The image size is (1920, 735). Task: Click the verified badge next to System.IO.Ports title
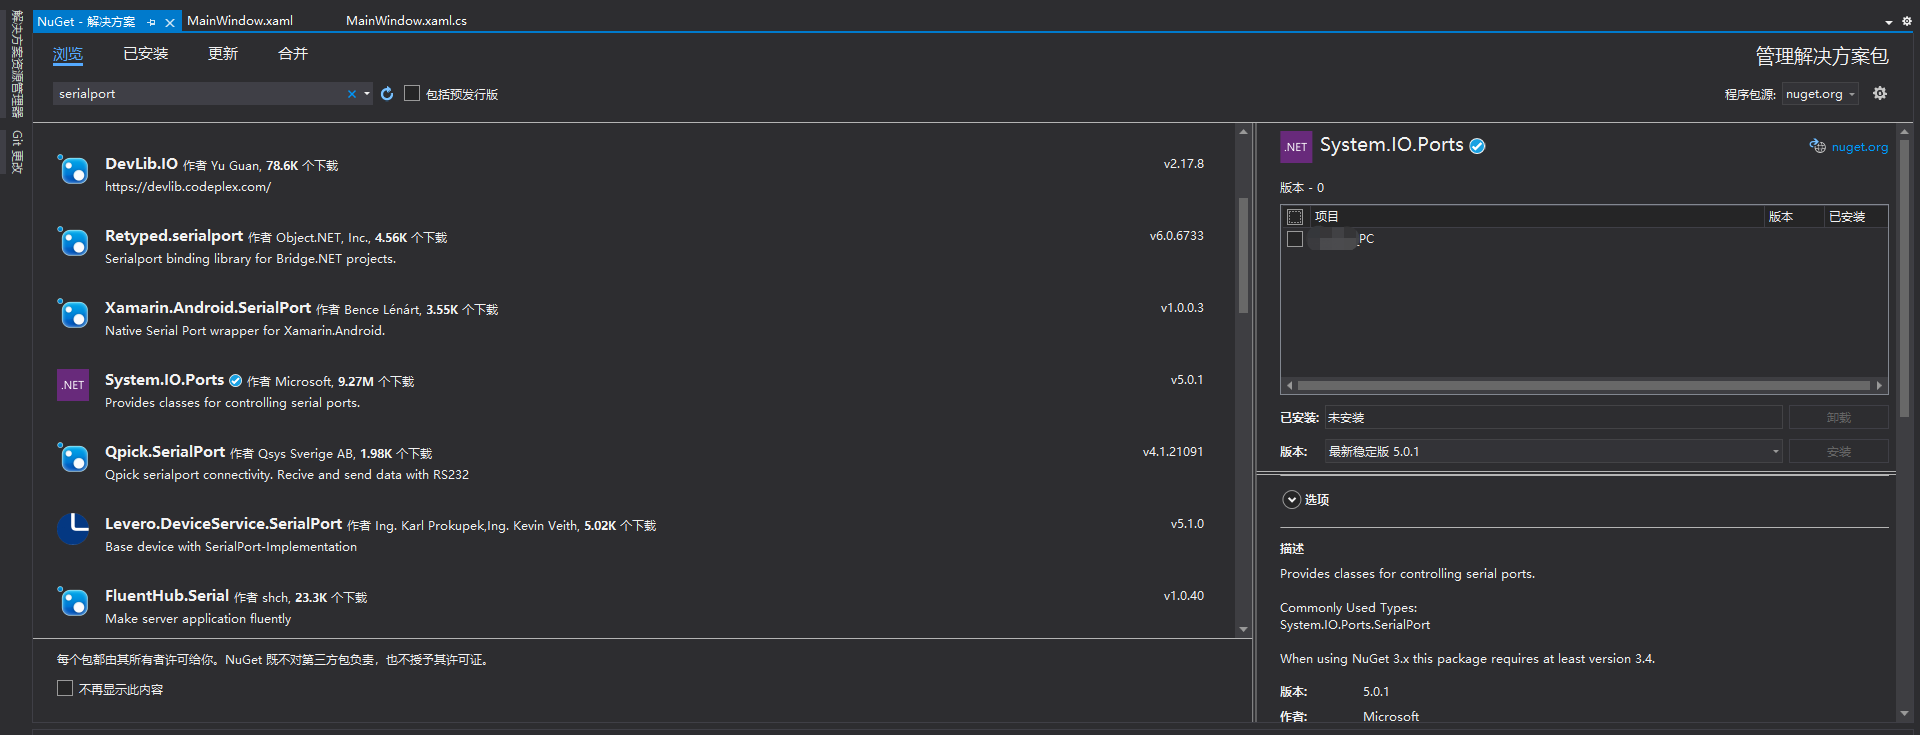pos(1477,146)
